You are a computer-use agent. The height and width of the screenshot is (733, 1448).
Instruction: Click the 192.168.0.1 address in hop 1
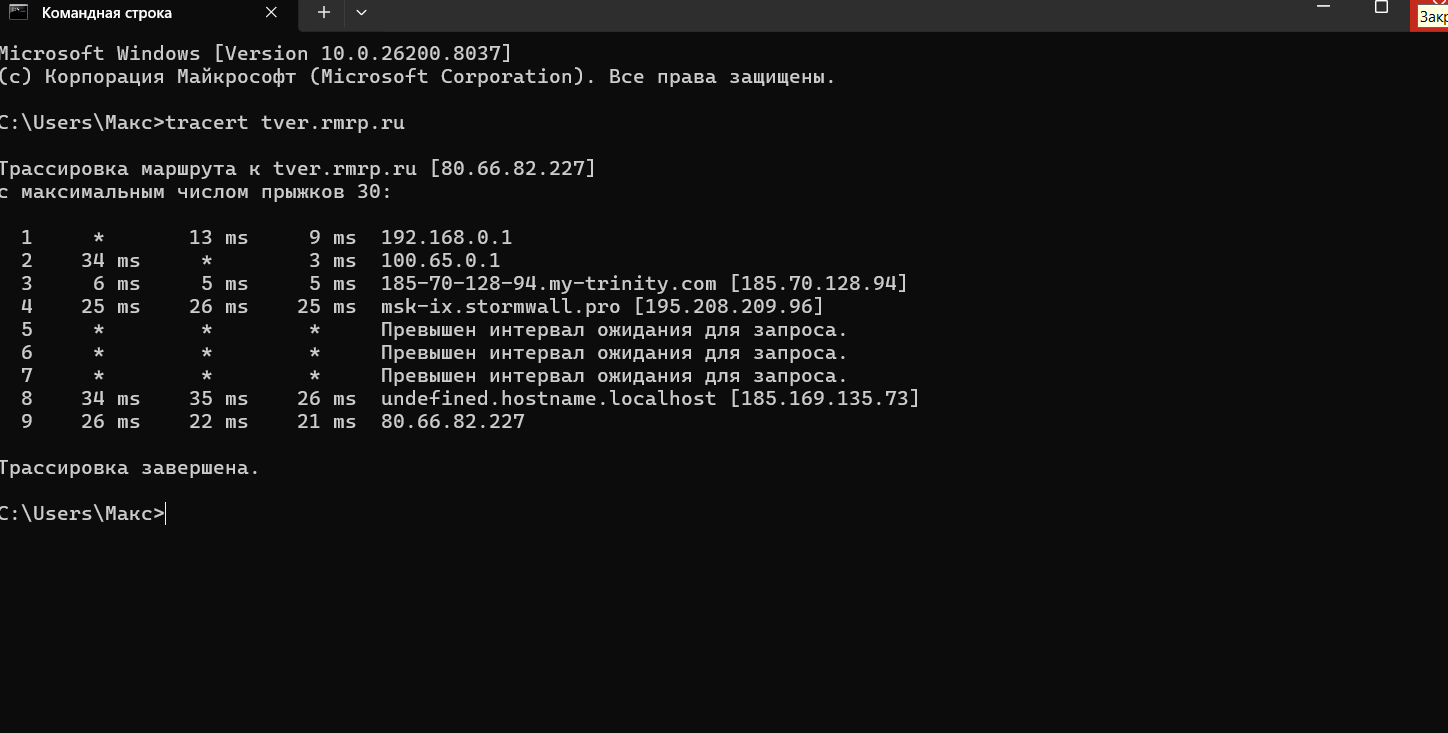446,238
